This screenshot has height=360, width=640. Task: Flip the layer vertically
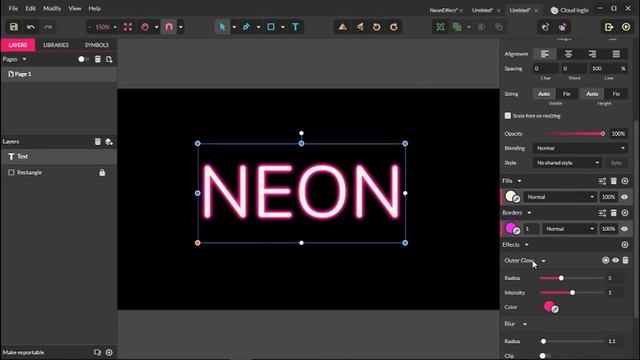click(360, 27)
